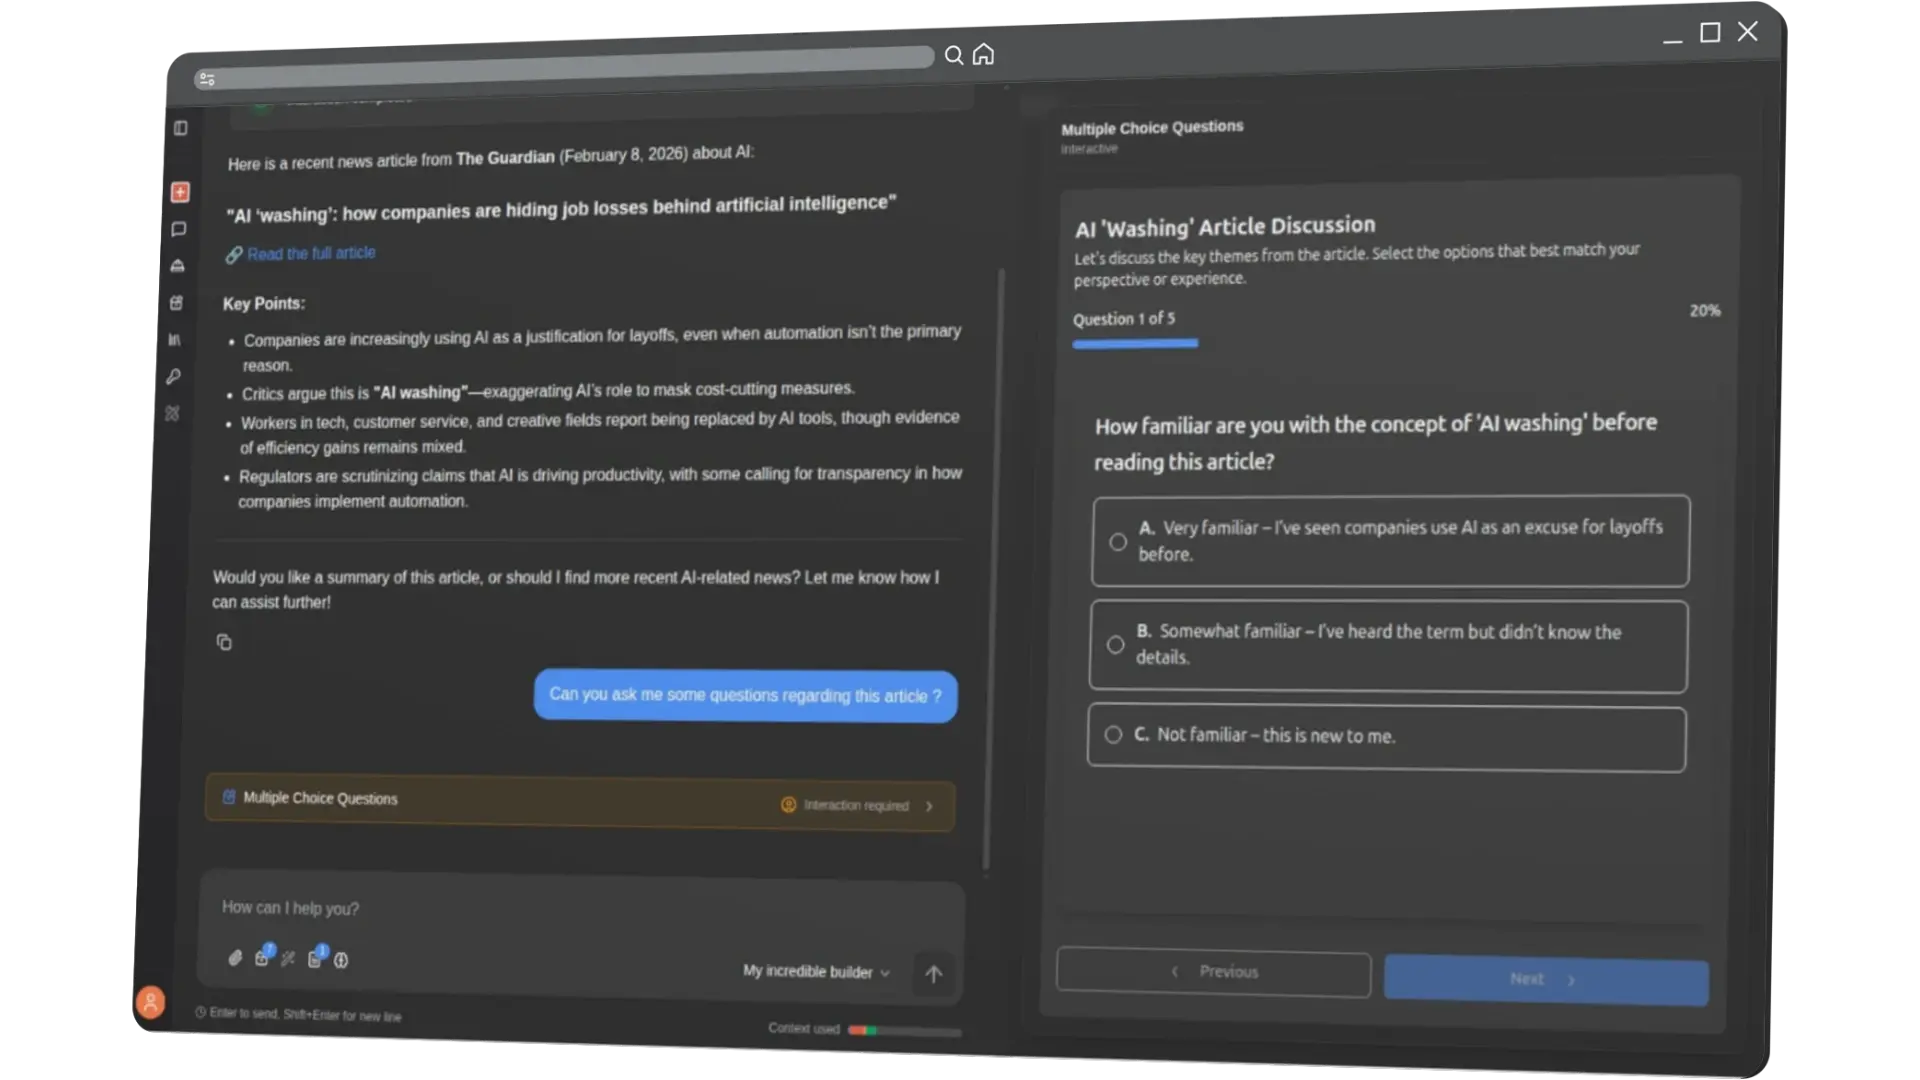Open the attachment paperclip icon
Image resolution: width=1920 pixels, height=1080 pixels.
tap(236, 958)
